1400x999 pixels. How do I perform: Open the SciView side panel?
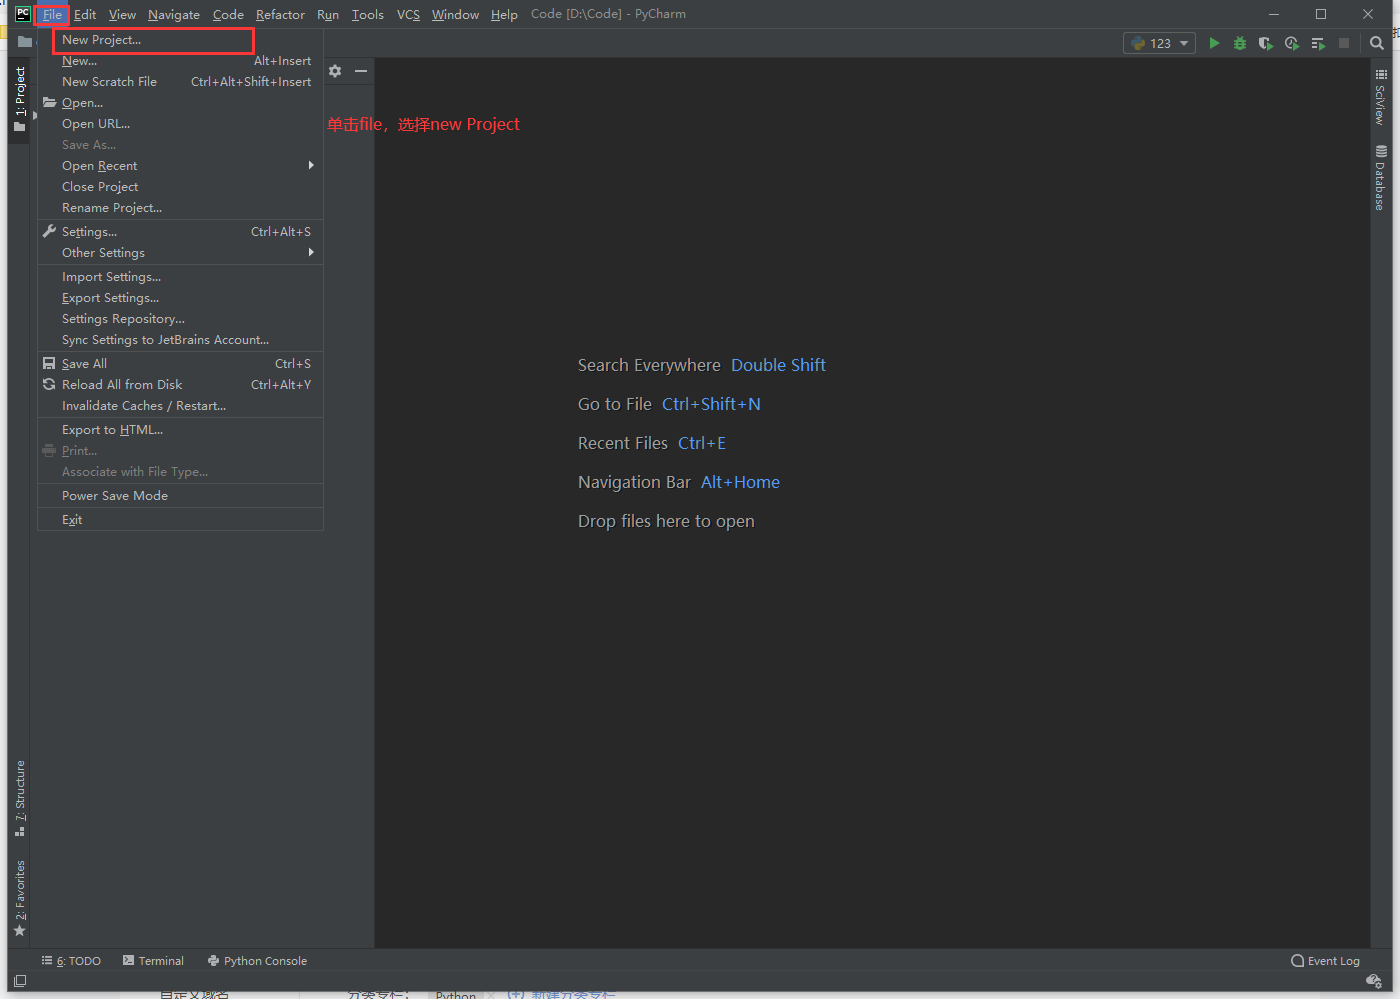click(x=1380, y=97)
